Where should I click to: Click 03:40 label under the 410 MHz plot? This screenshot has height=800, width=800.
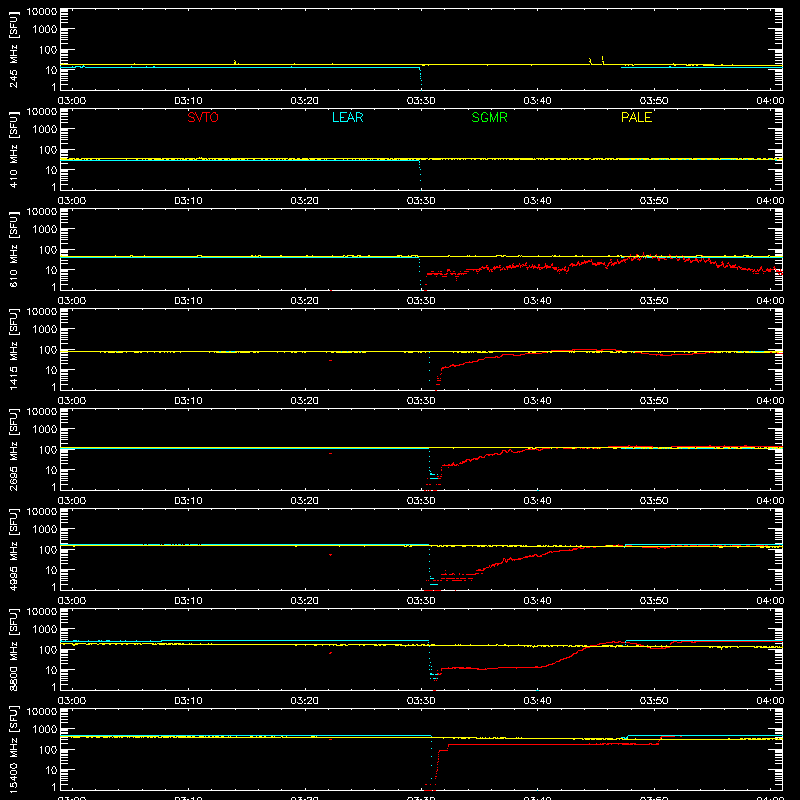pos(537,201)
